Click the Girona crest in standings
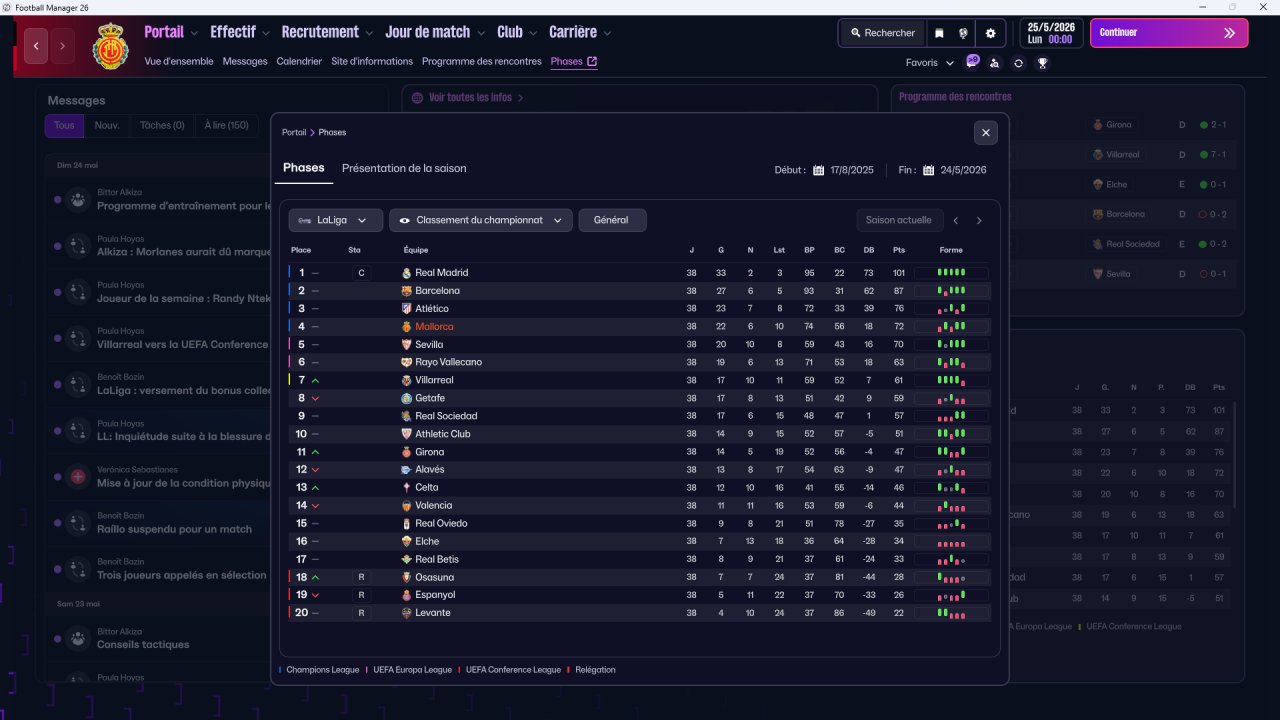1280x720 pixels. 406,452
